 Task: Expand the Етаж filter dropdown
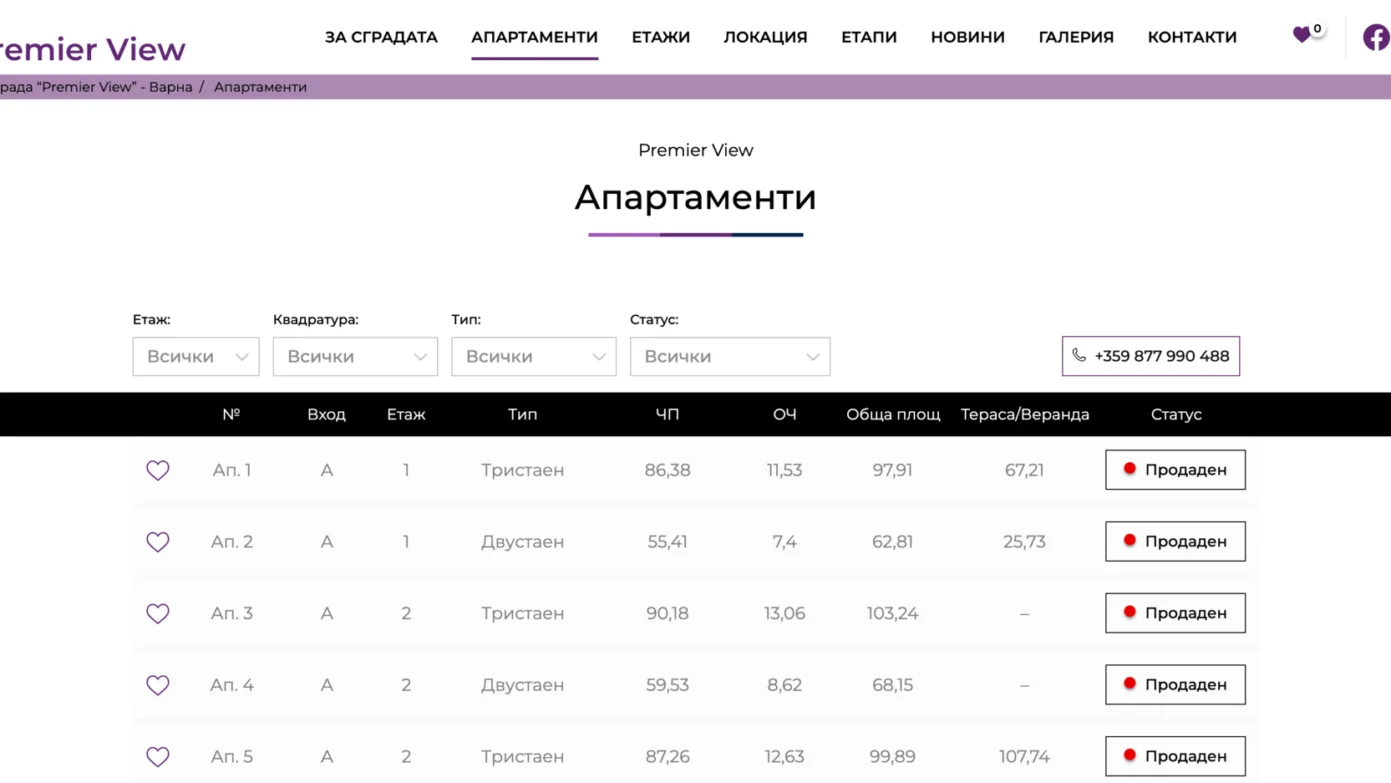pos(196,357)
